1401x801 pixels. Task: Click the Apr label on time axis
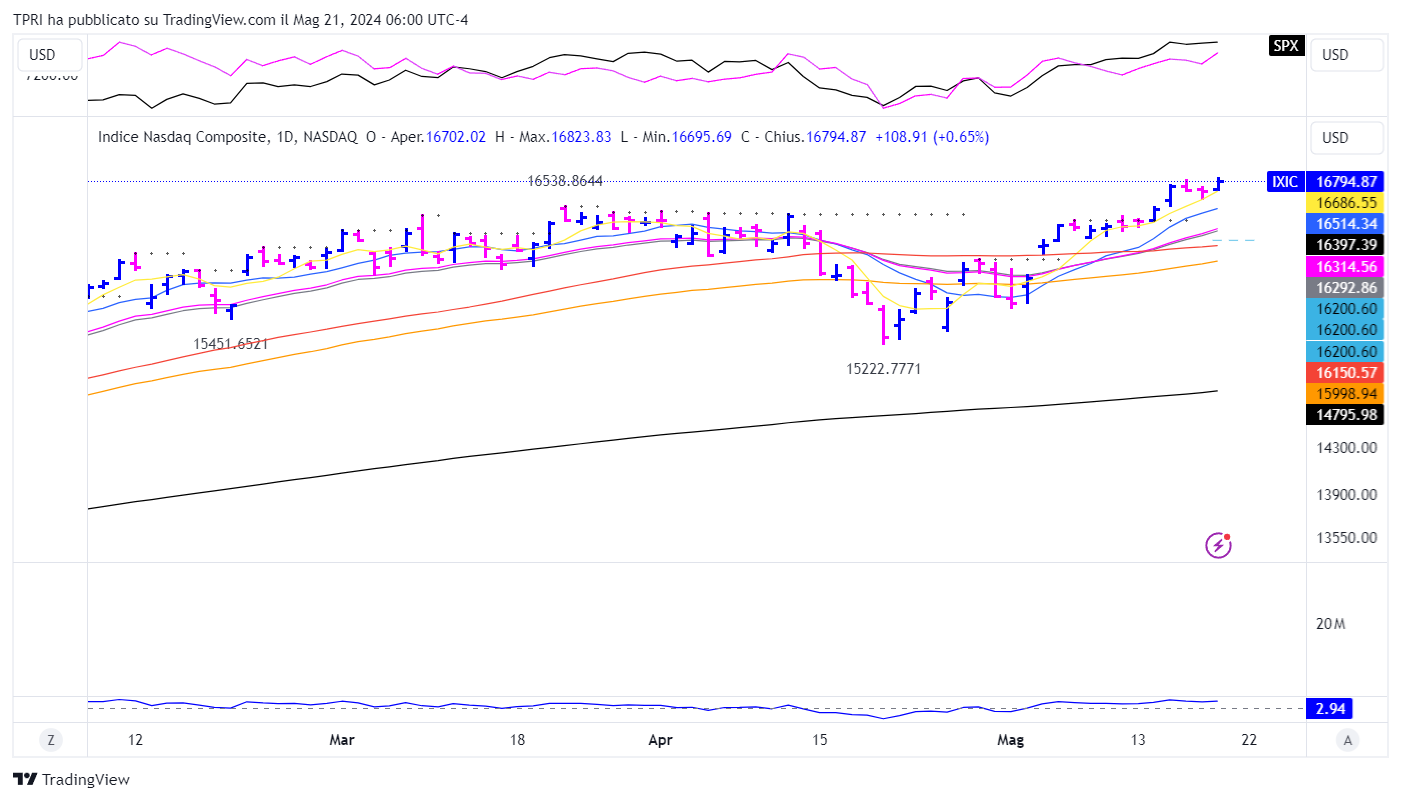660,740
